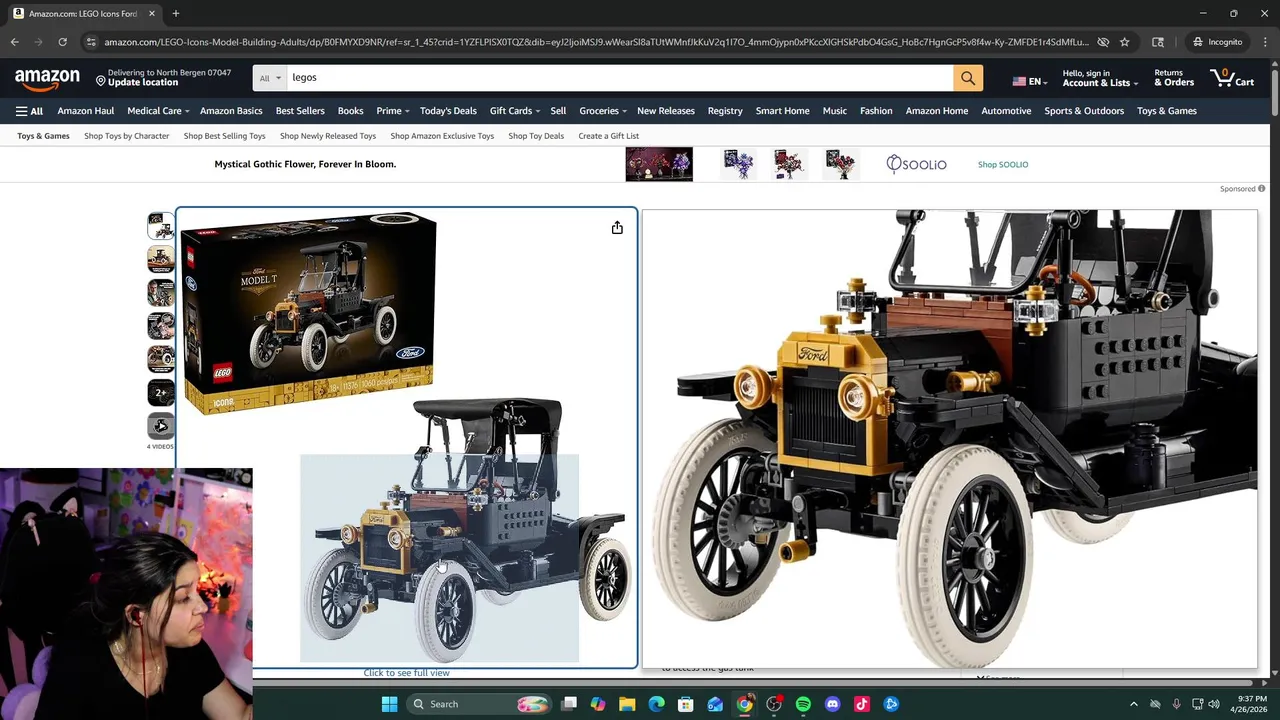
Task: Open Shop Amazon Exclusive Toys
Action: [x=442, y=136]
